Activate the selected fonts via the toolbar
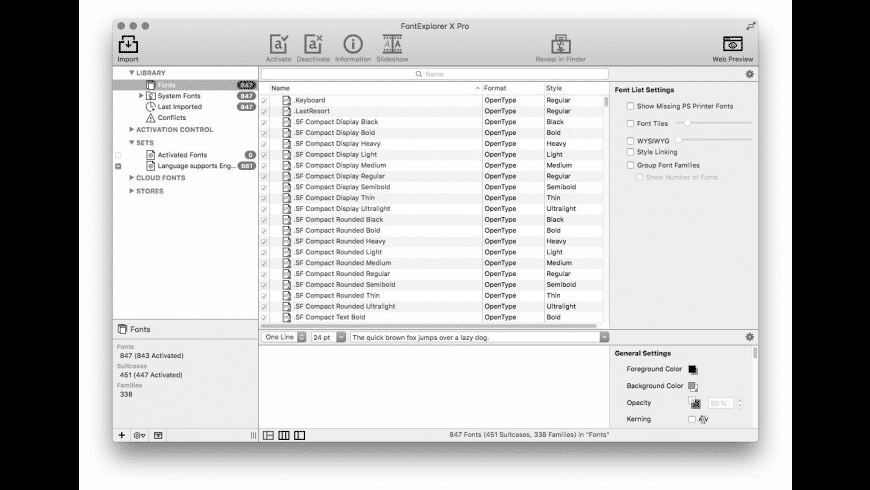This screenshot has height=490, width=870. point(279,44)
